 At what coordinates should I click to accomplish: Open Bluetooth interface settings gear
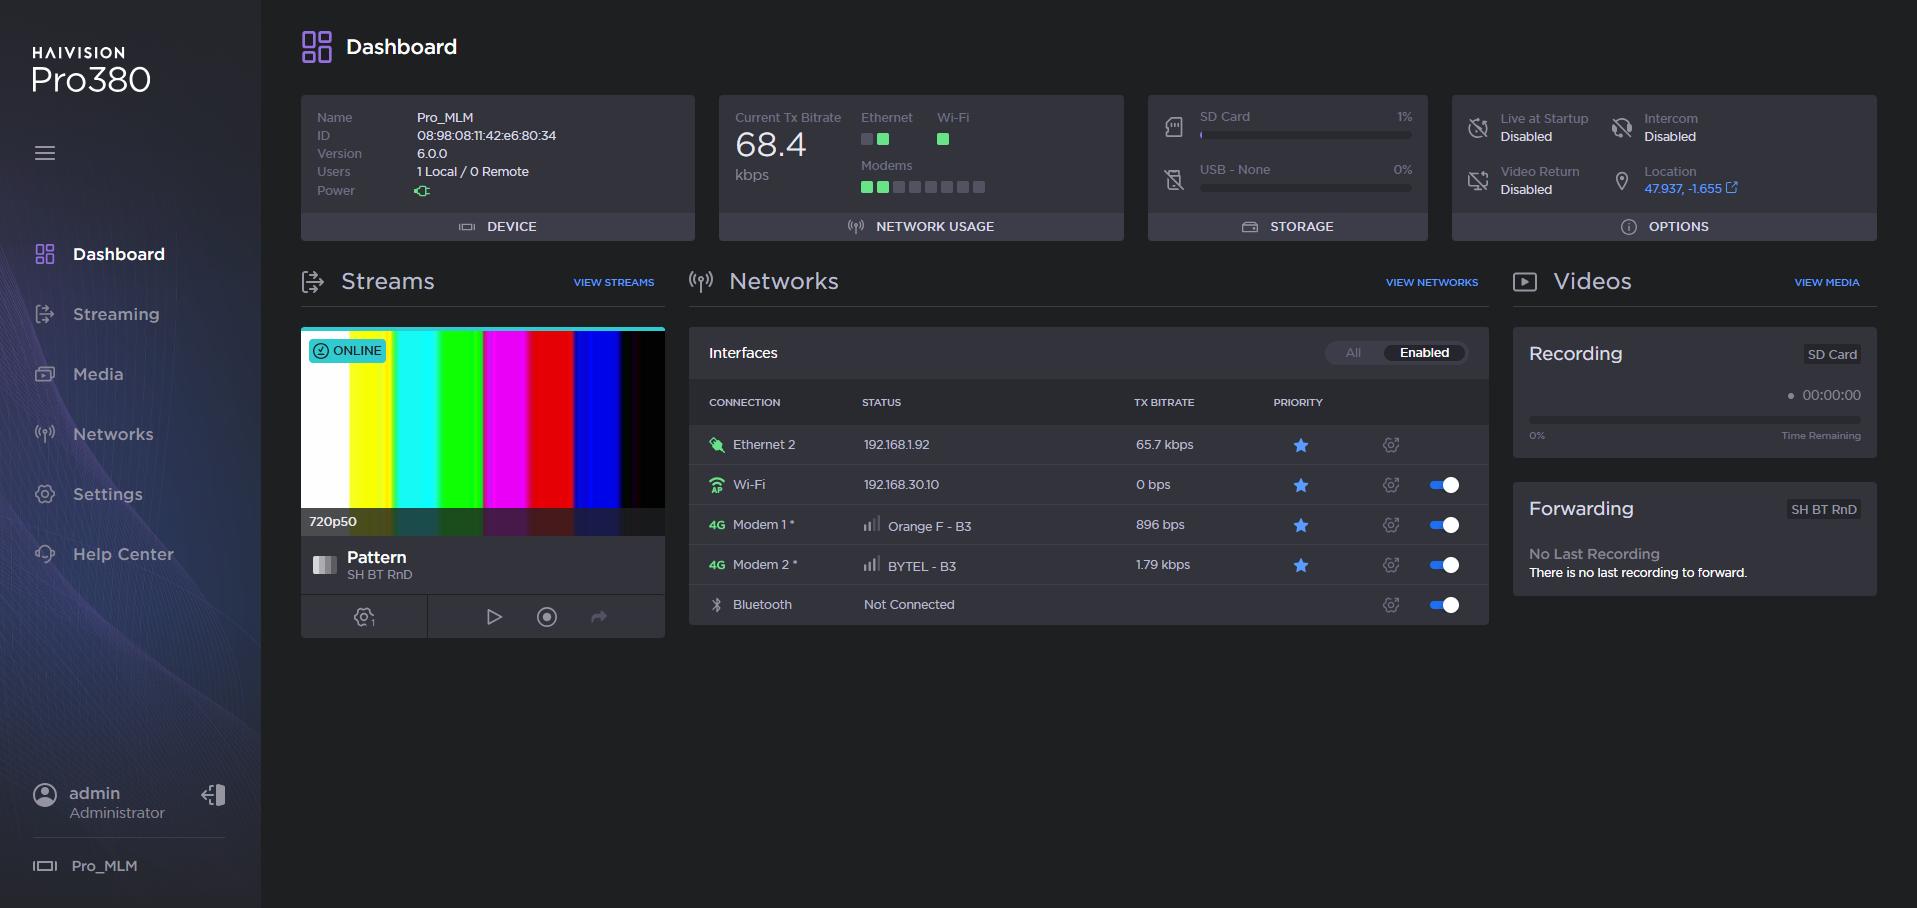click(x=1391, y=605)
